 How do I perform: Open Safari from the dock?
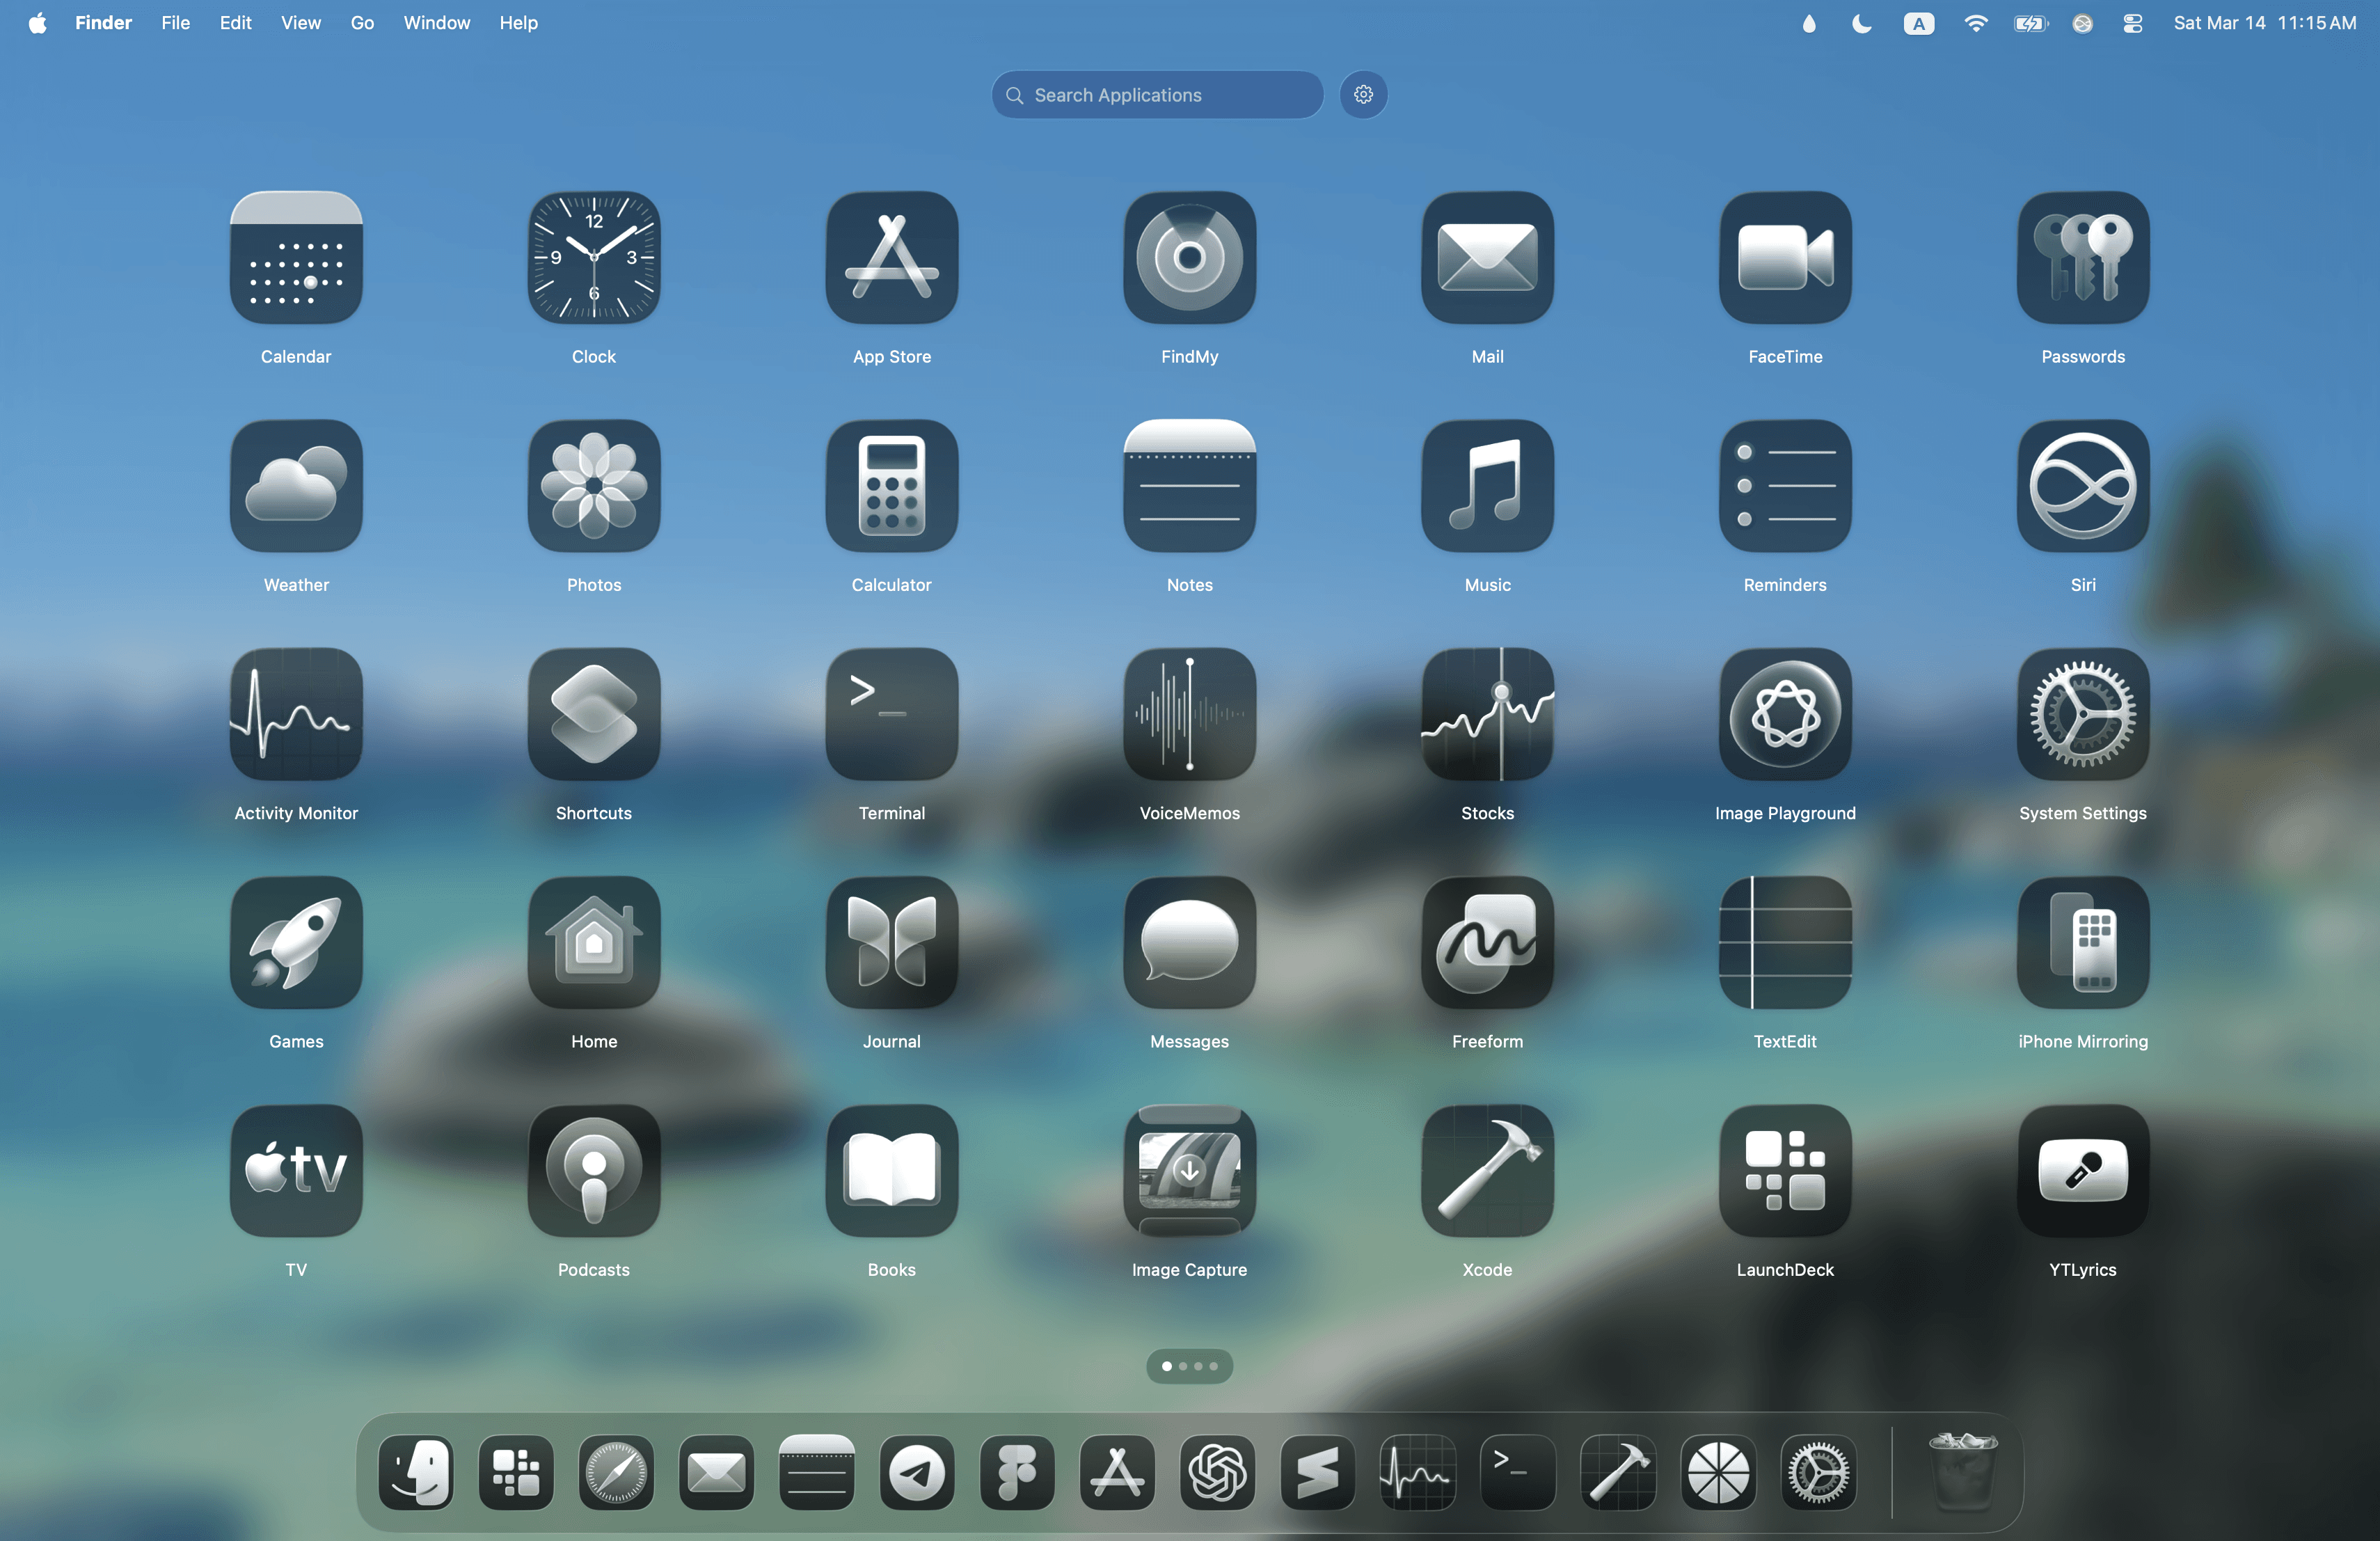click(616, 1472)
